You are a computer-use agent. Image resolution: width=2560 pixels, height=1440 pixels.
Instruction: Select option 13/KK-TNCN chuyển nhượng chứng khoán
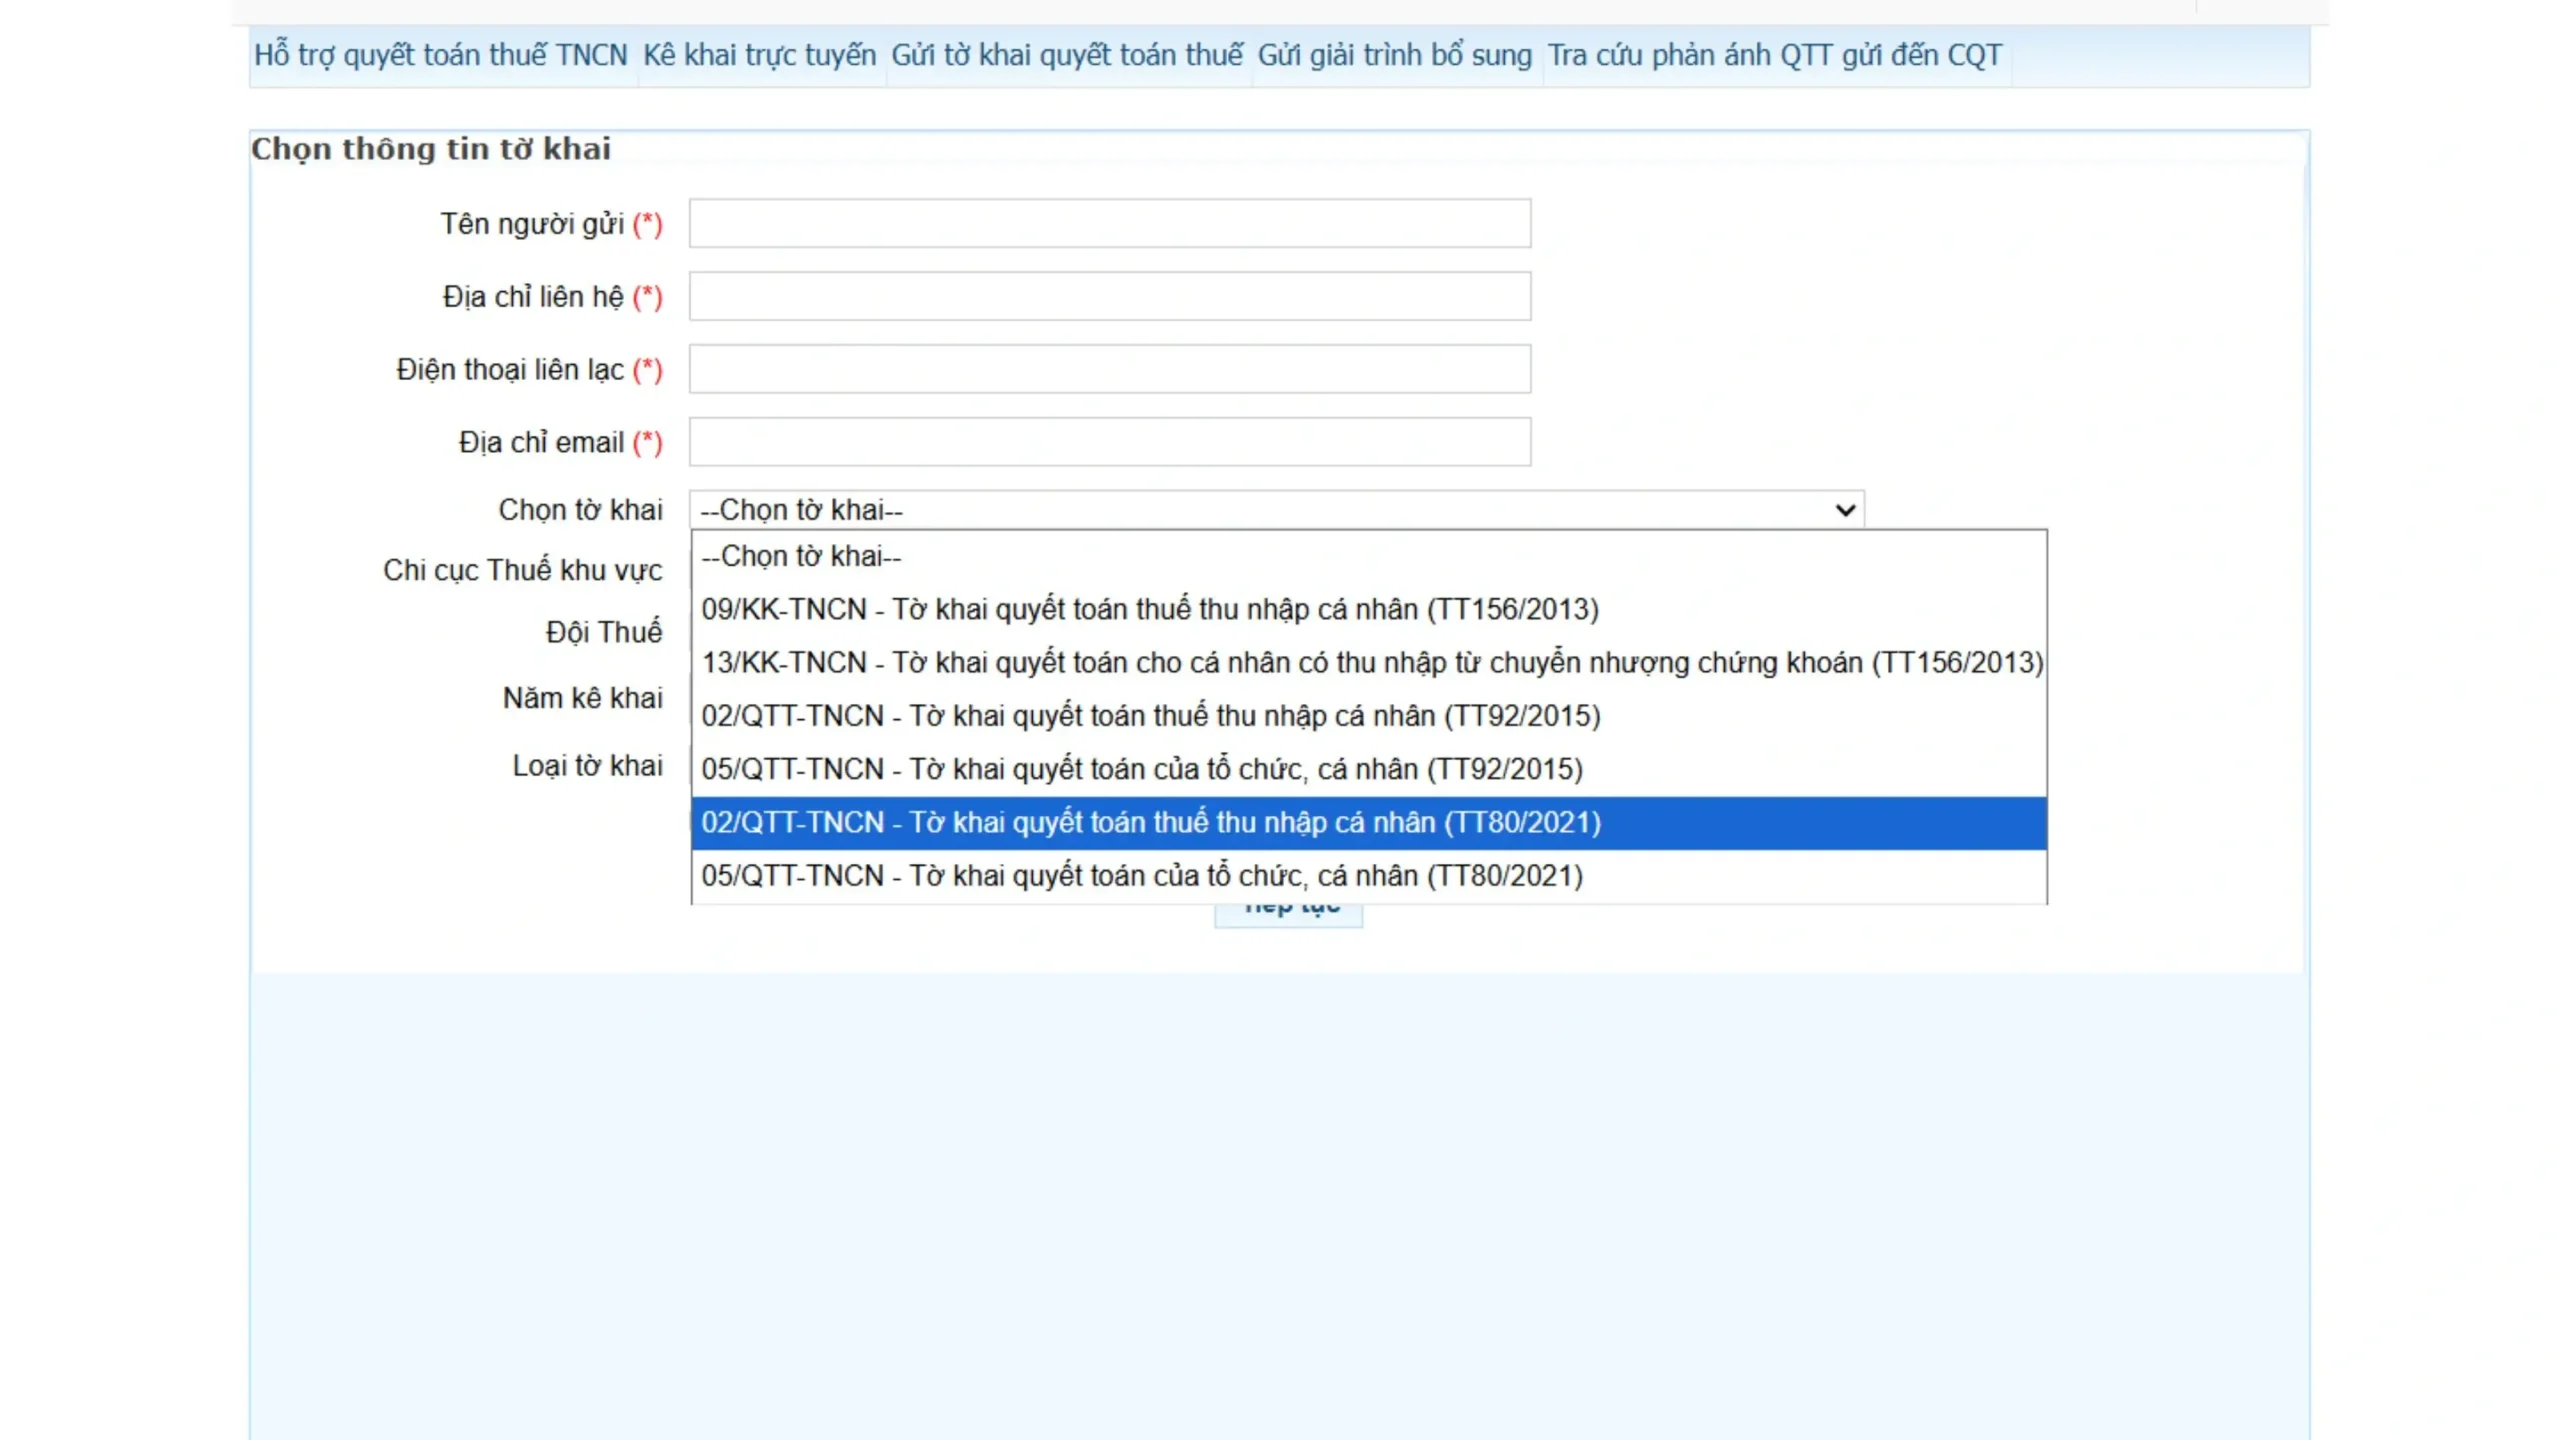(x=1369, y=662)
